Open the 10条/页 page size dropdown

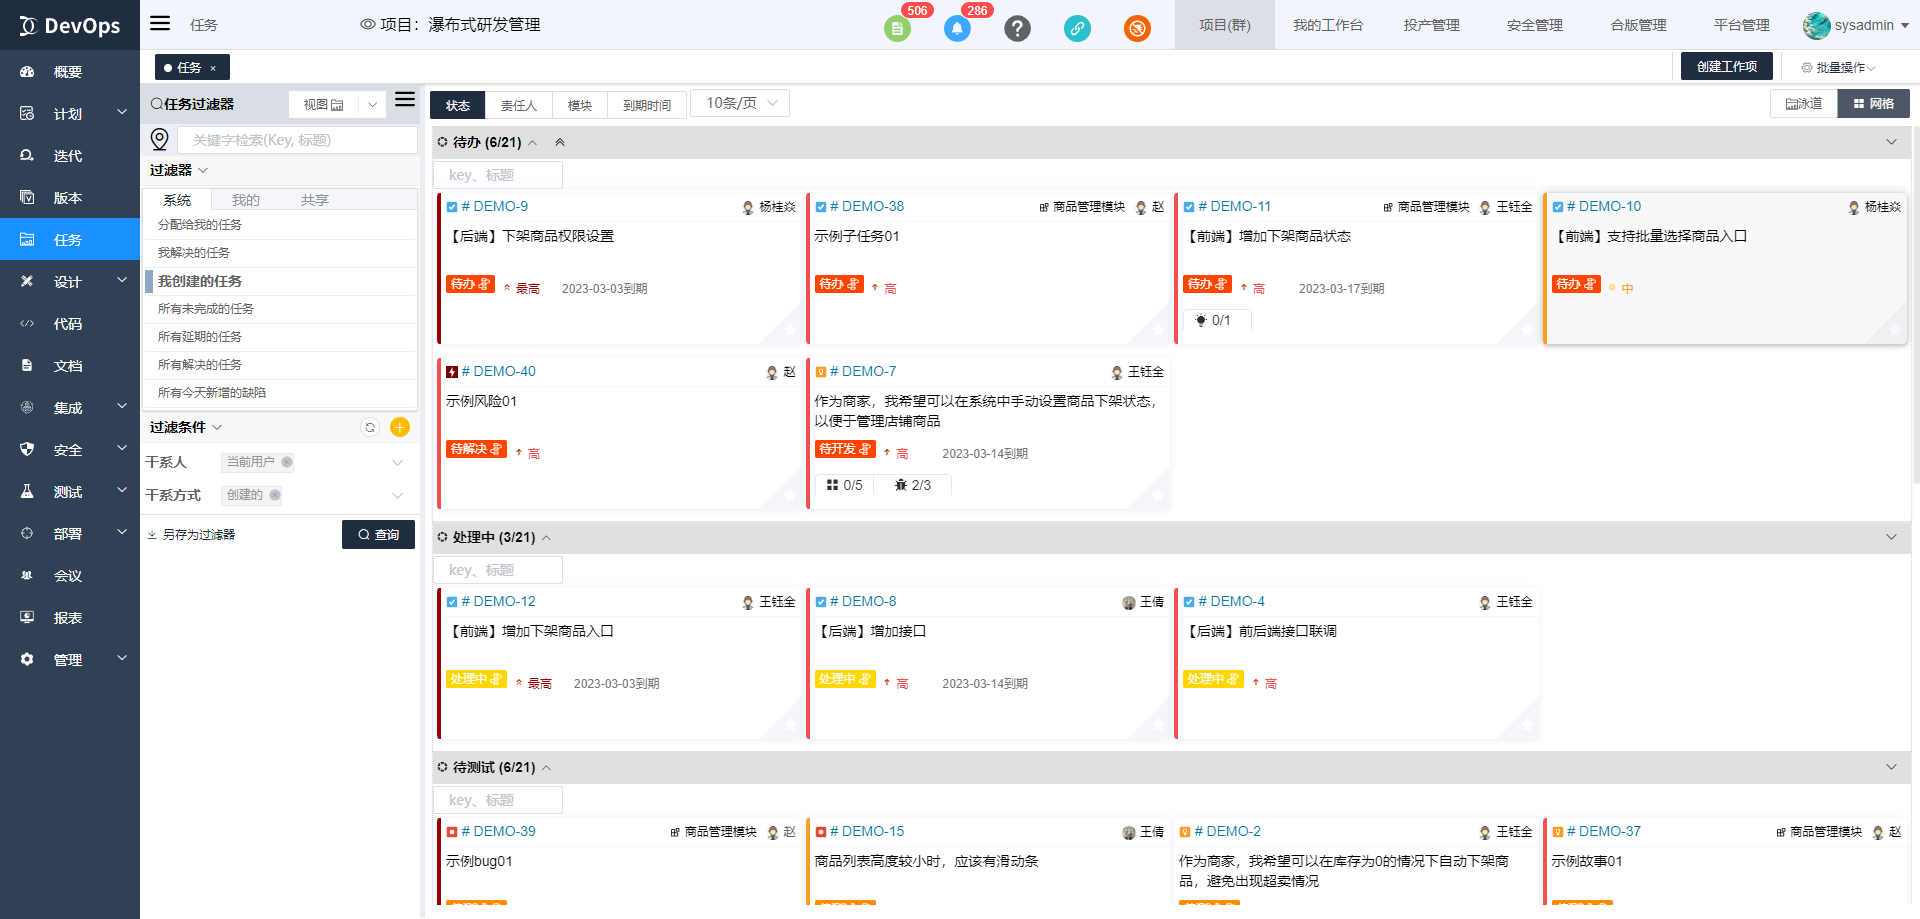[x=740, y=103]
